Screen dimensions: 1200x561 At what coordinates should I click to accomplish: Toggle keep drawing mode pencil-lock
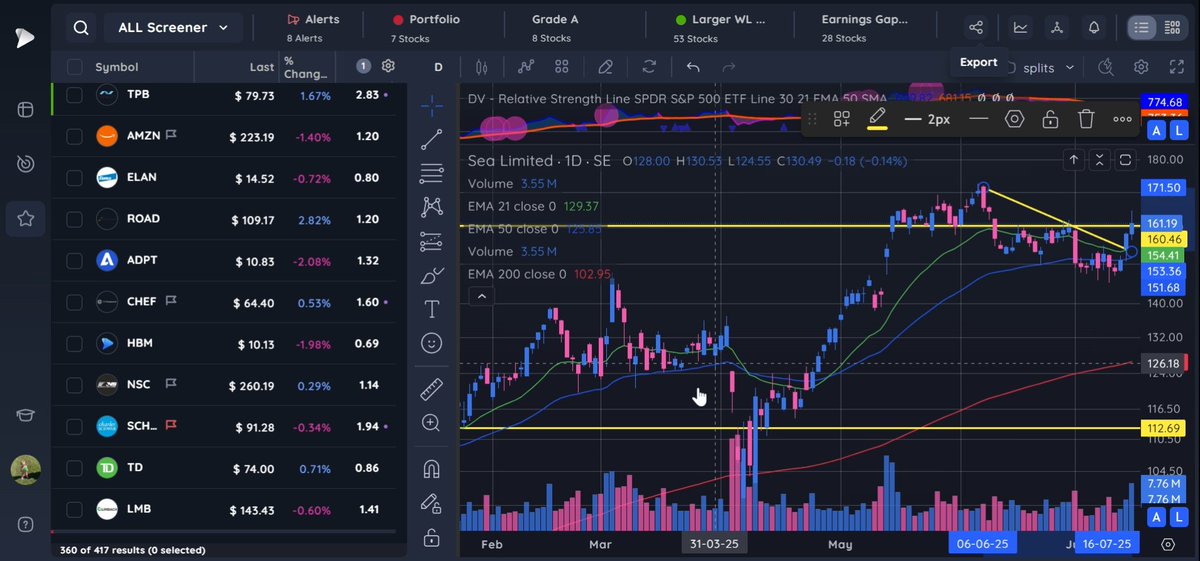point(432,503)
